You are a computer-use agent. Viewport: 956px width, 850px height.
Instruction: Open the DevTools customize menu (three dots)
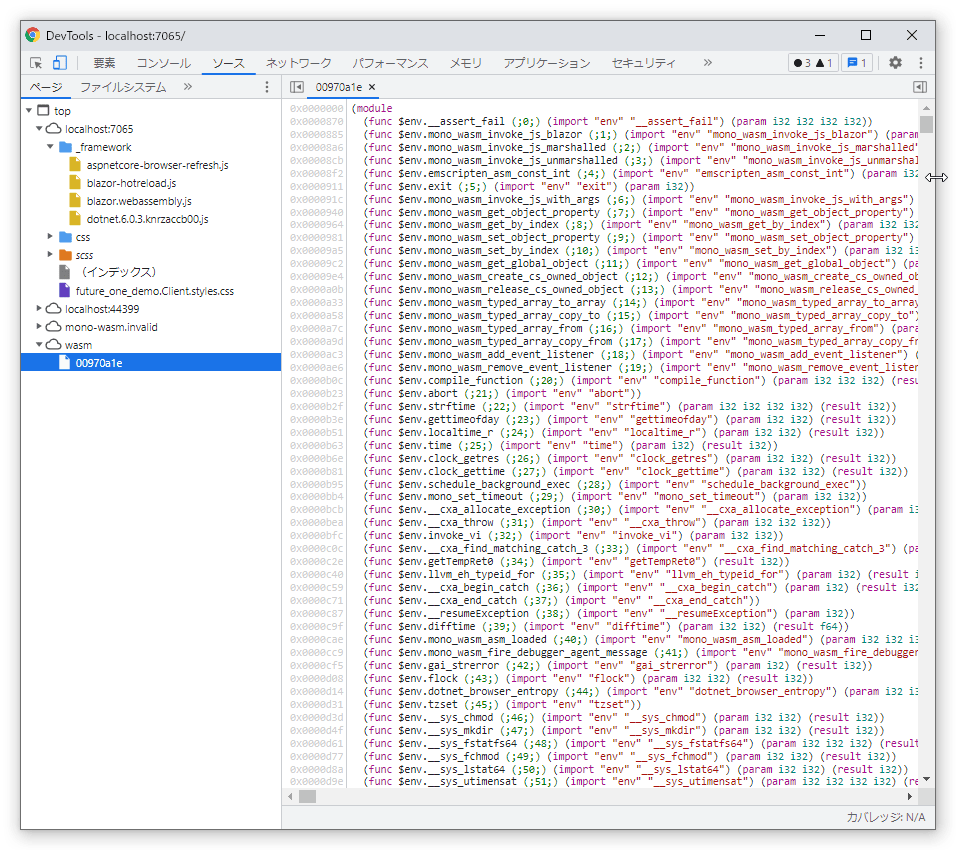921,62
